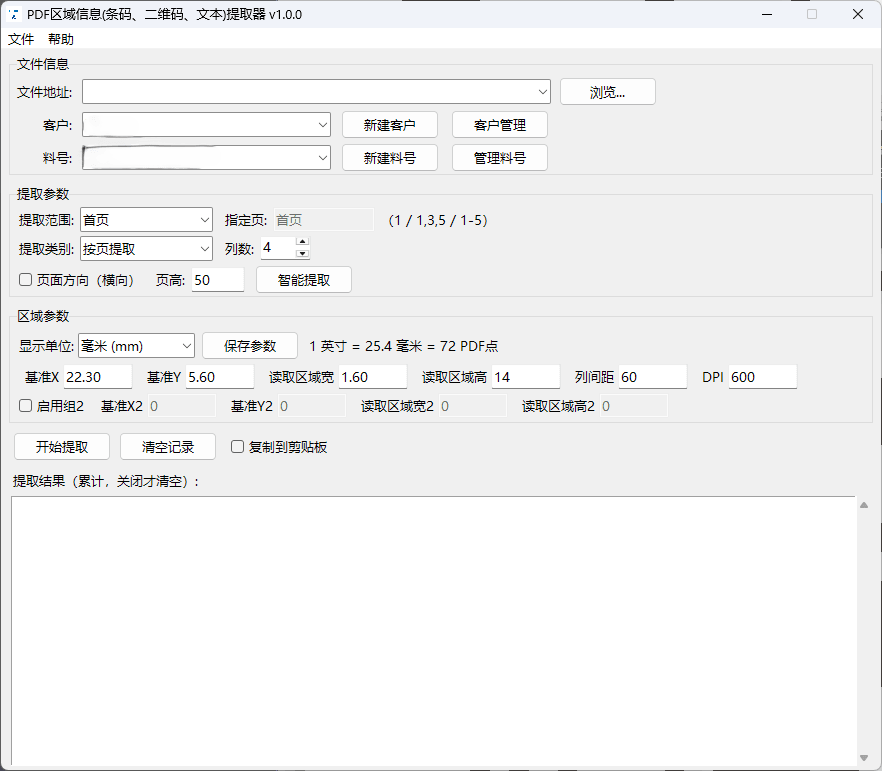
Task: Click the 指定页 input field
Action: (323, 220)
